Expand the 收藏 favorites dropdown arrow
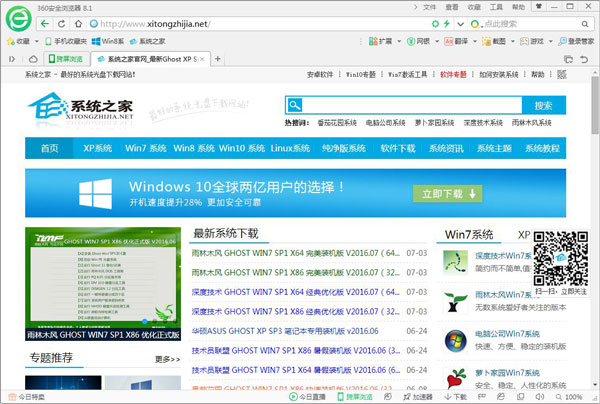600x404 pixels. [x=37, y=41]
